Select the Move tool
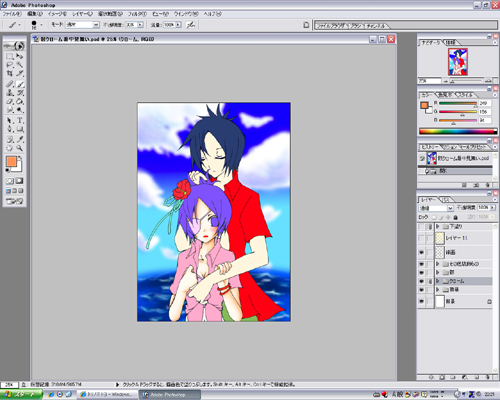 coord(20,56)
